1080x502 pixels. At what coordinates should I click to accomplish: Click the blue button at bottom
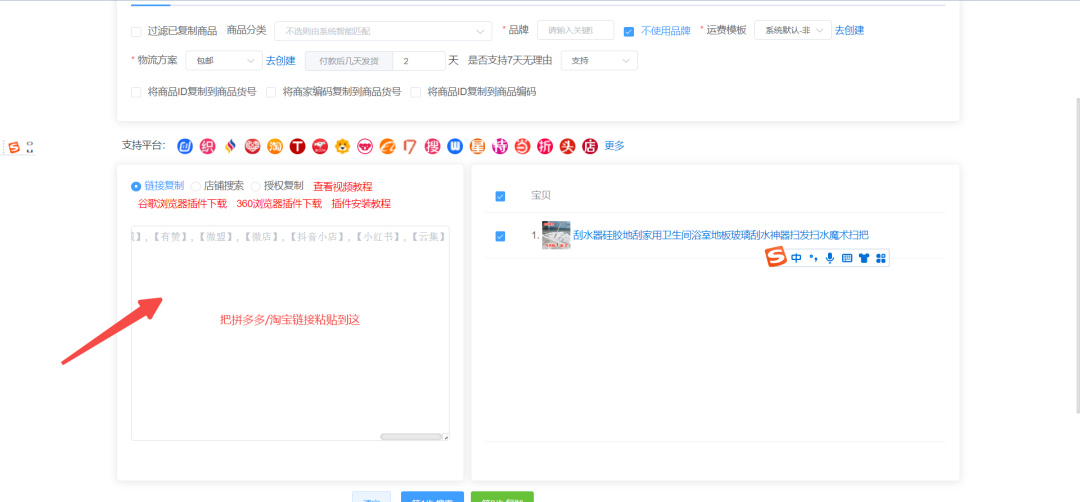coord(433,497)
